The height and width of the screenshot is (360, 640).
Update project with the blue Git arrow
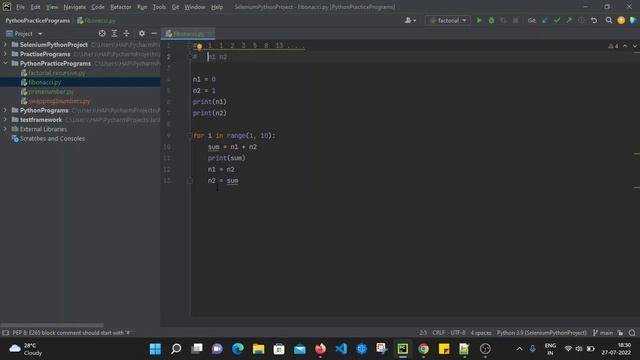(x=544, y=20)
